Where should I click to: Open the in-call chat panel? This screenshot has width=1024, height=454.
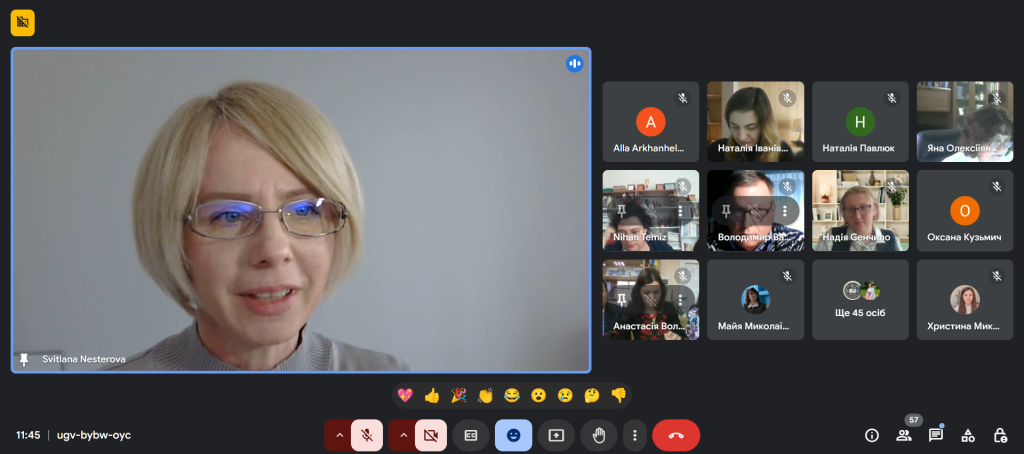(936, 435)
